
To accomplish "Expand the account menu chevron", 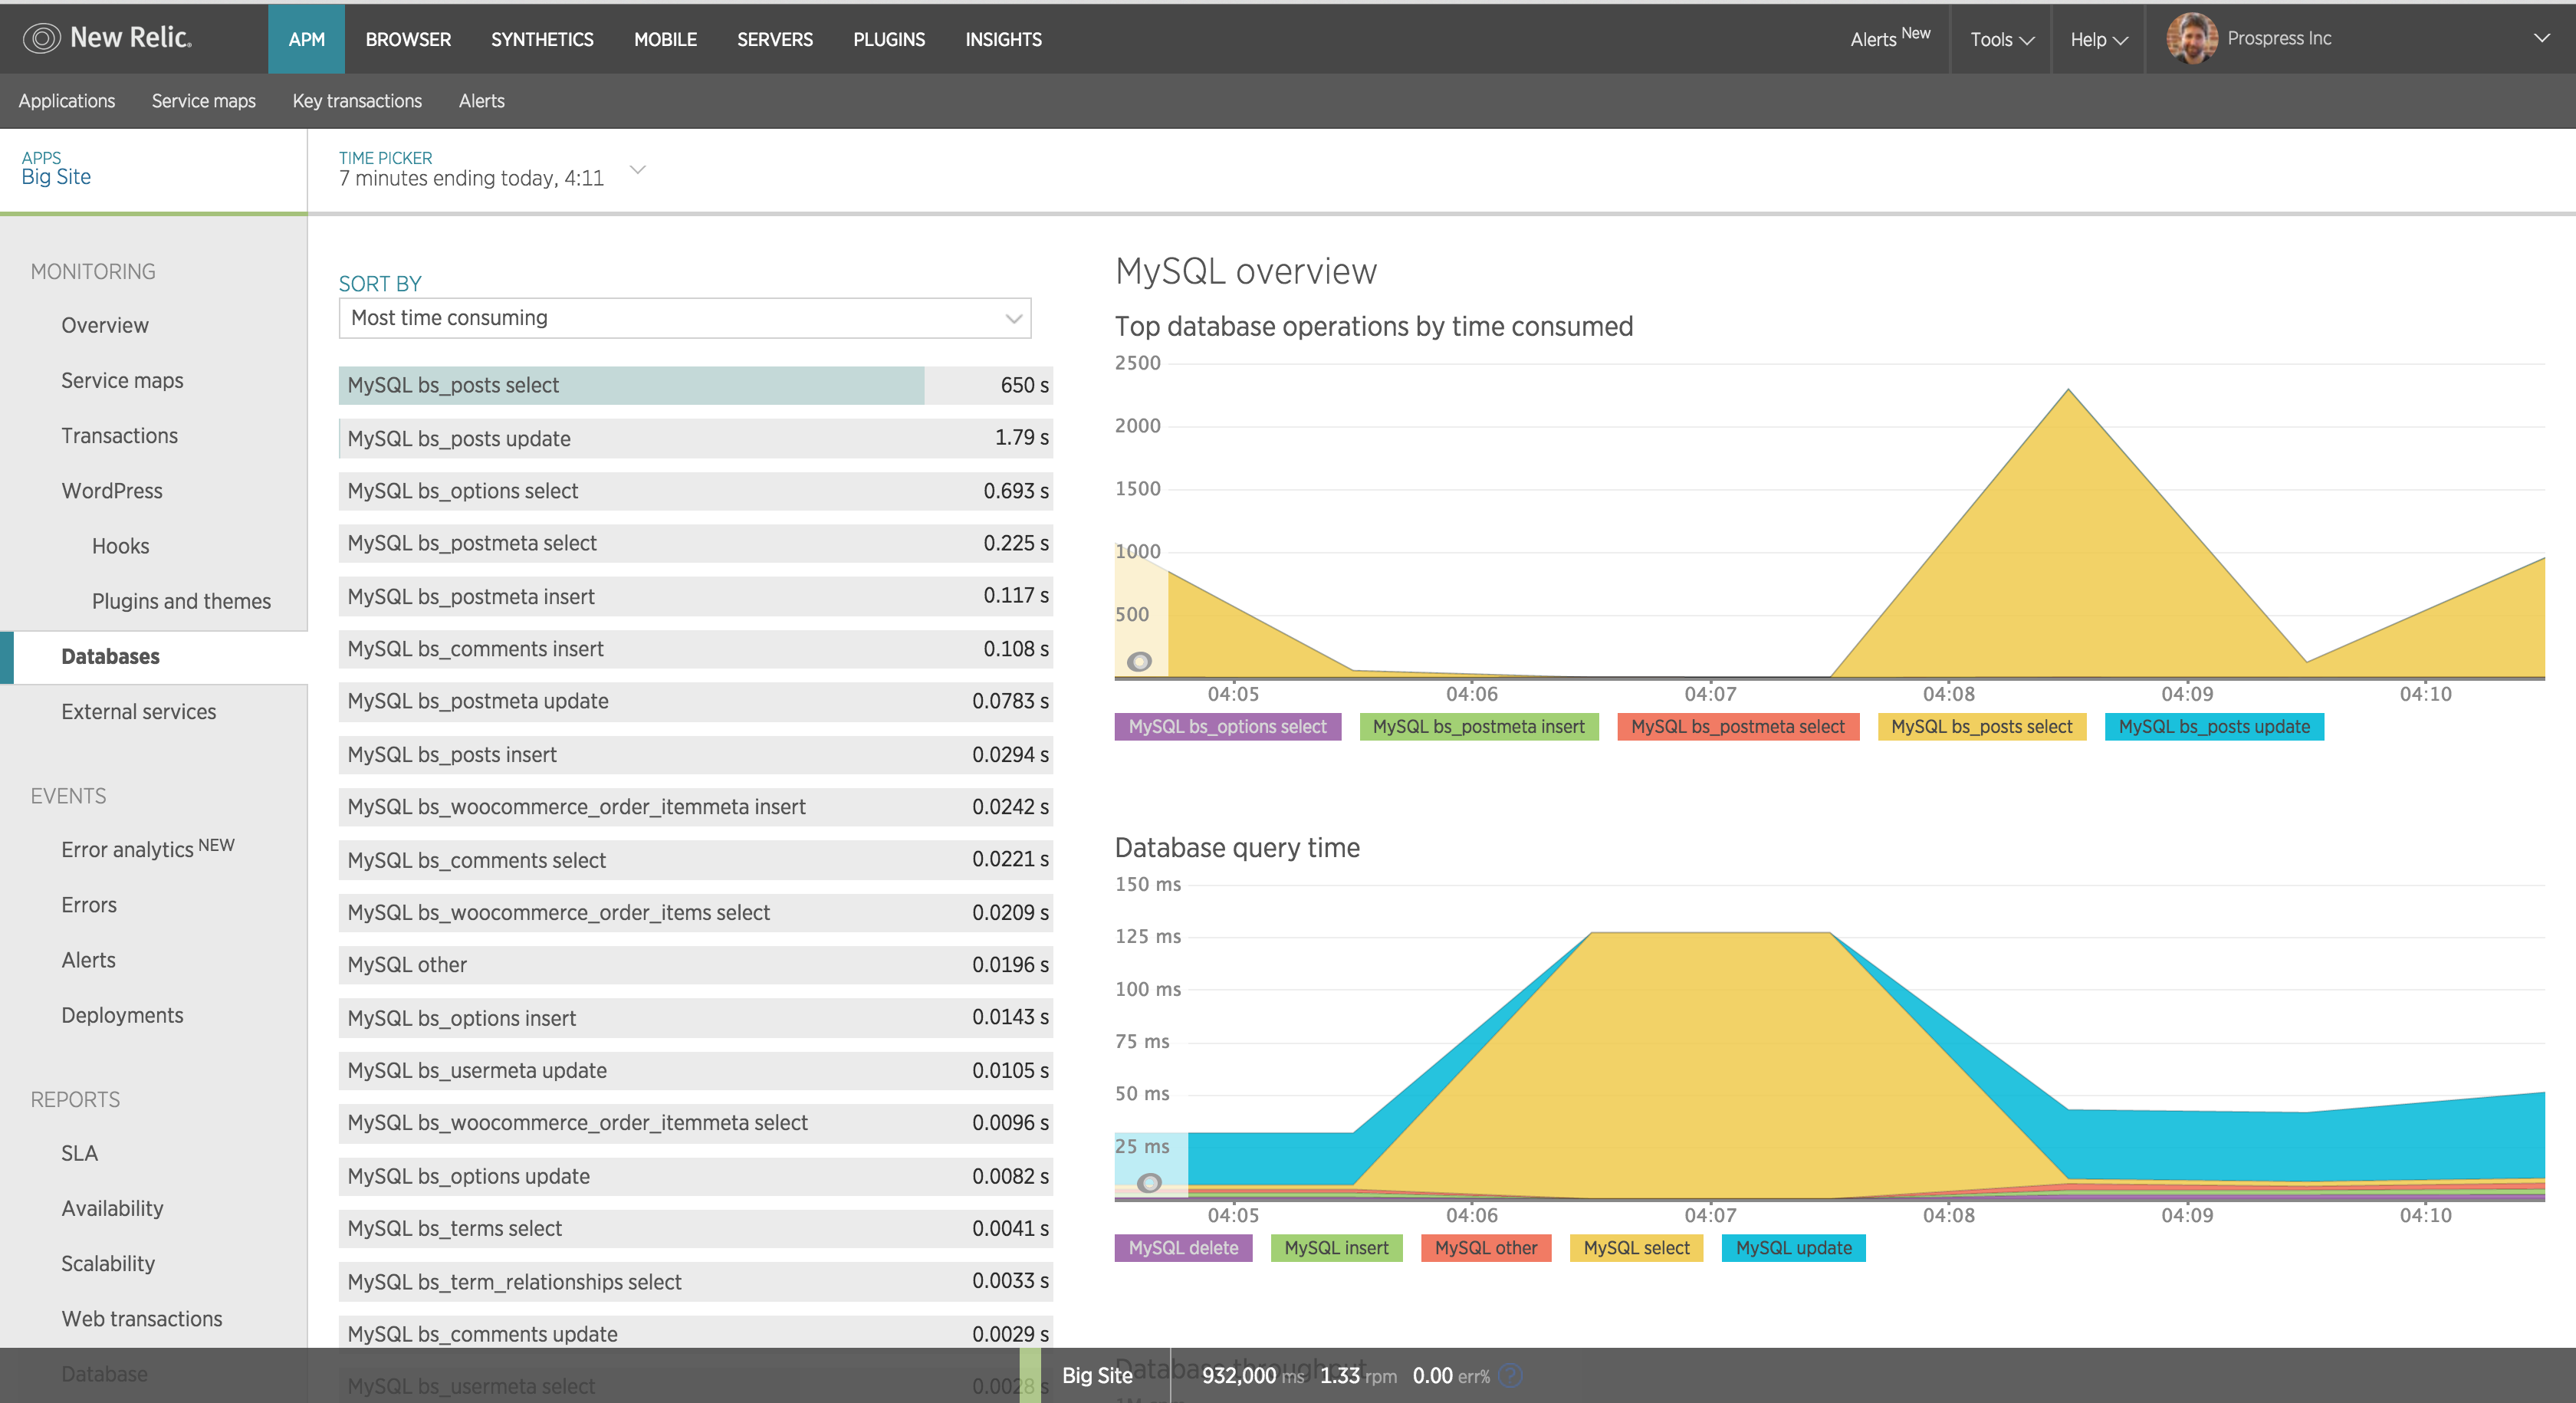I will [x=2541, y=39].
